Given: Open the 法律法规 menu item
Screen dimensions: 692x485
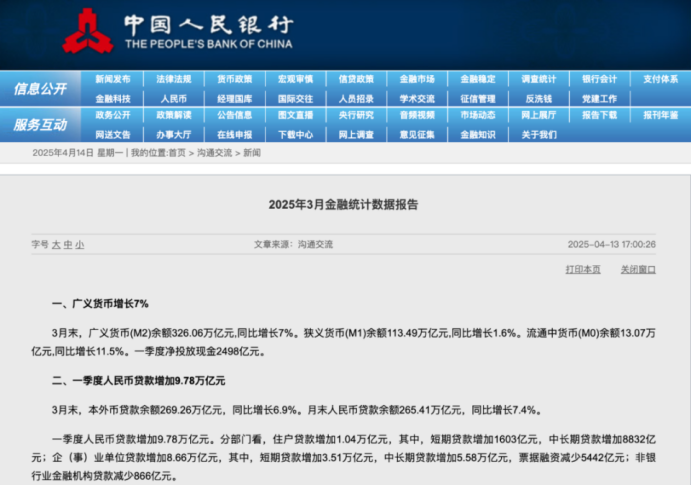Looking at the screenshot, I should [x=173, y=79].
